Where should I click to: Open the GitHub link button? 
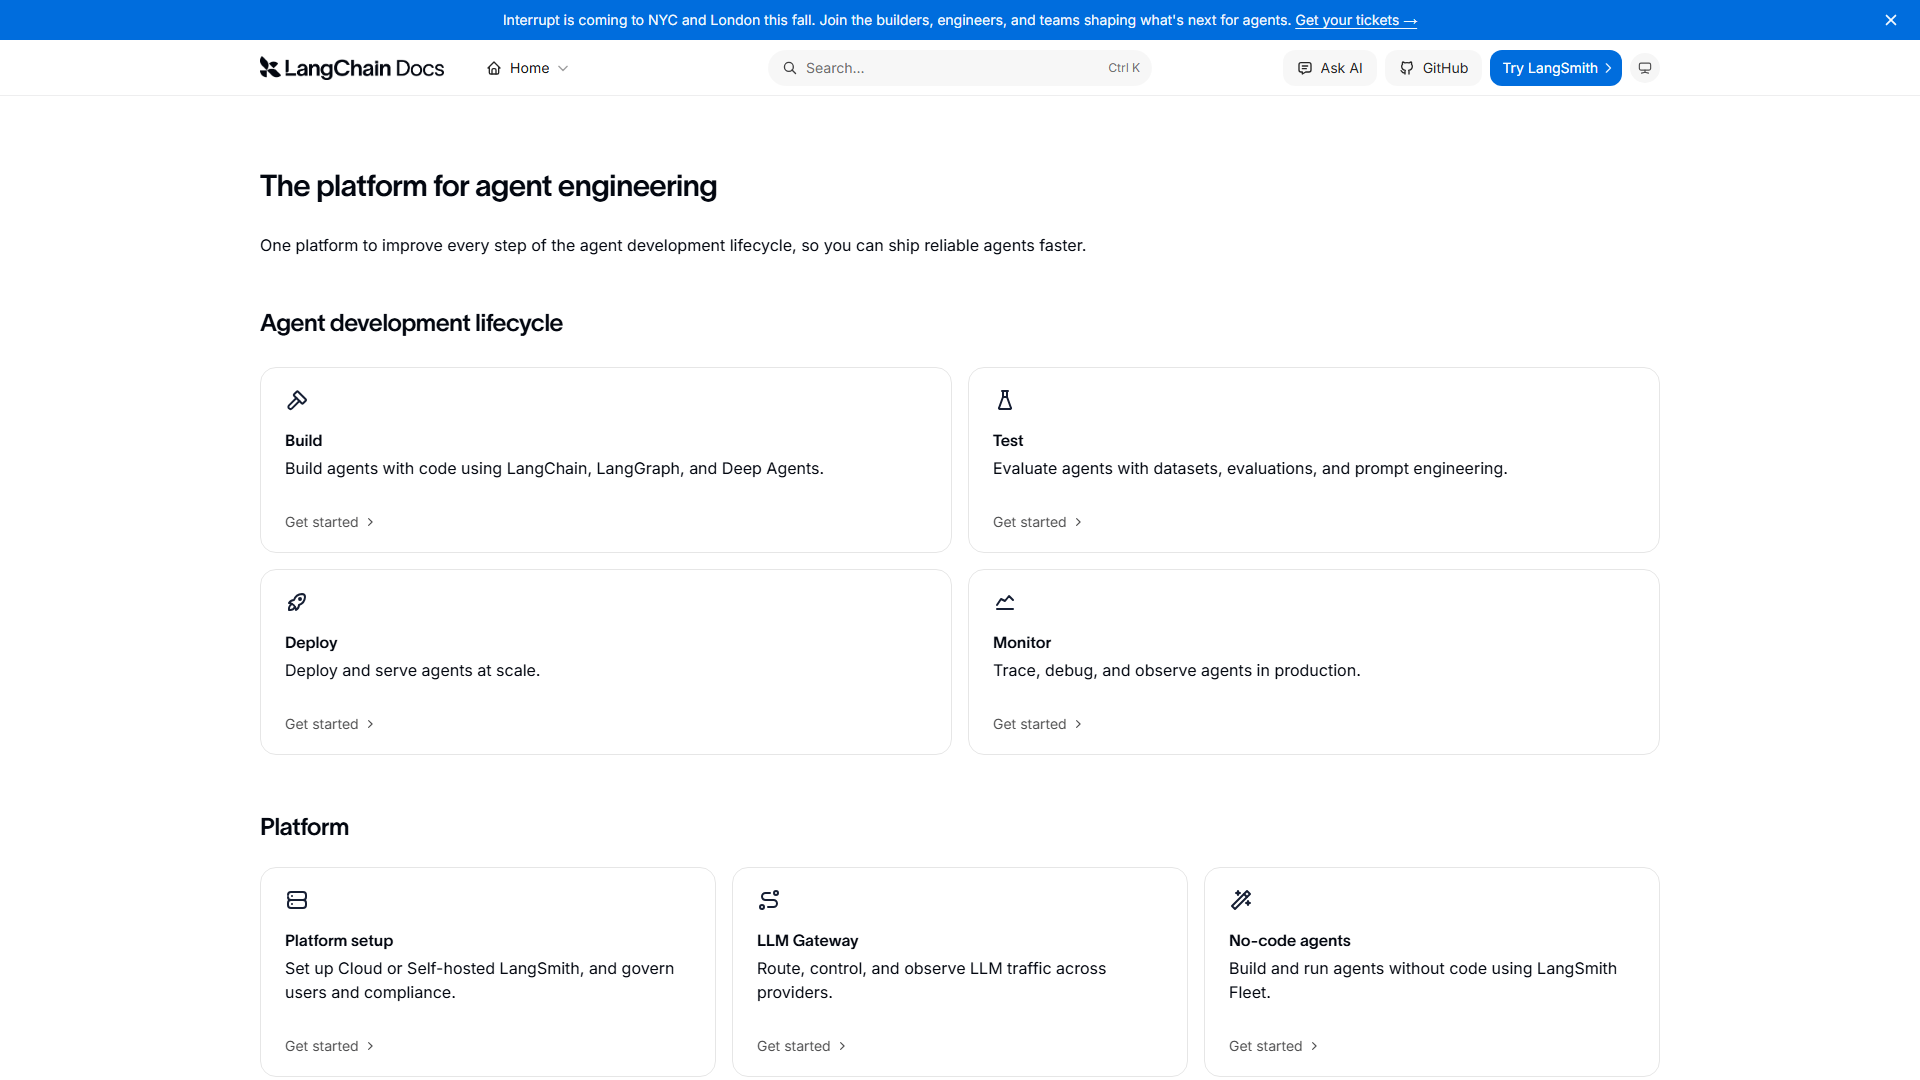point(1433,68)
